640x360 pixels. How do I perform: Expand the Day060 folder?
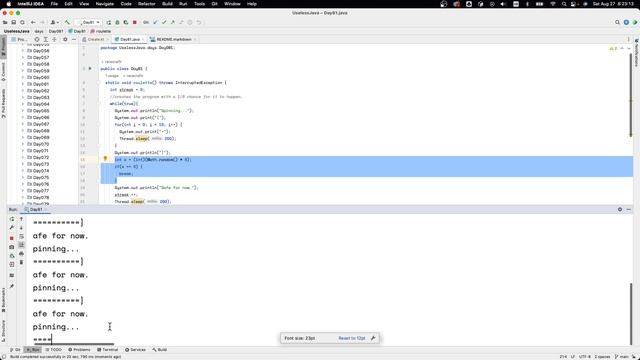[23, 78]
